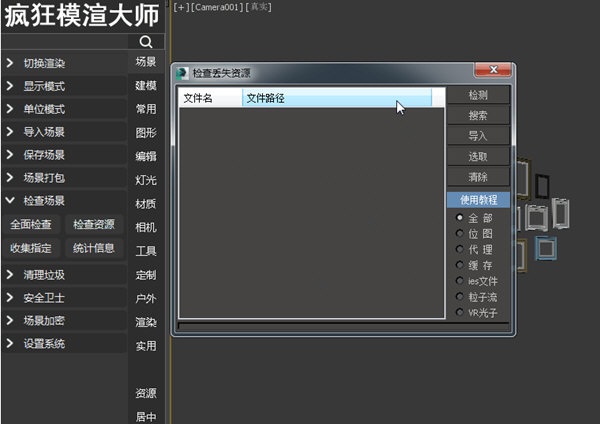
Task: Expand the 保存场景 section
Action: 64,155
